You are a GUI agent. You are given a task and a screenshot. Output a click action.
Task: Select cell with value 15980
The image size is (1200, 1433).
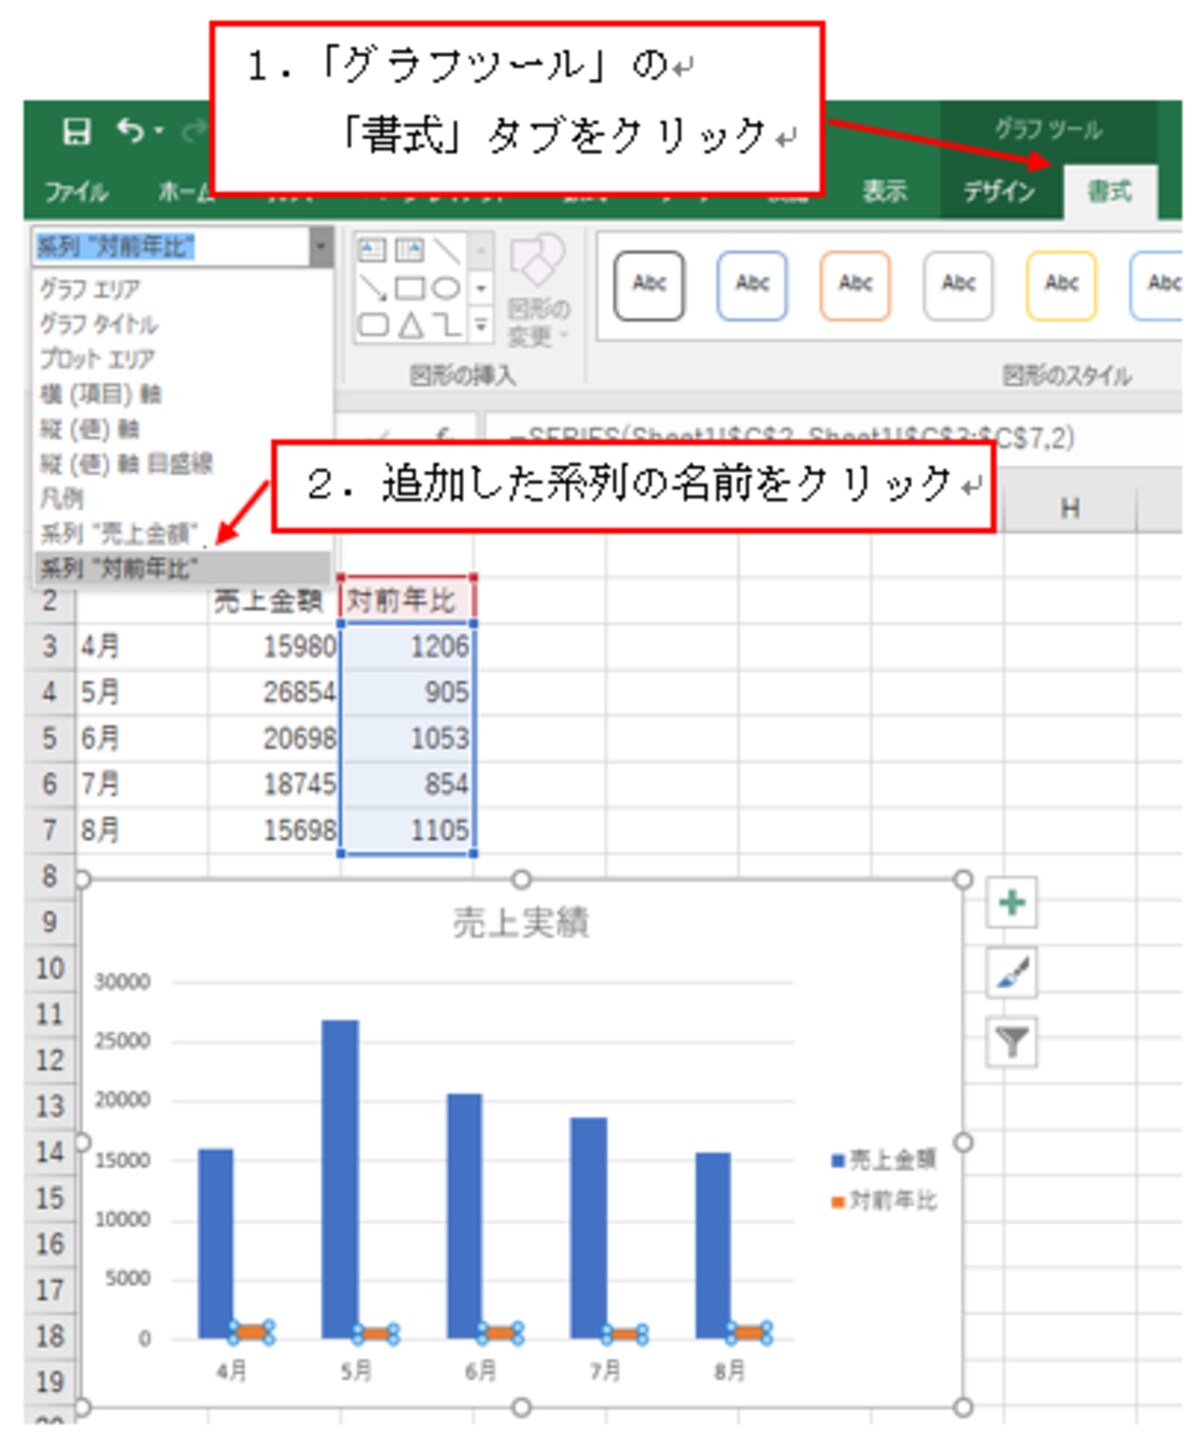click(274, 646)
